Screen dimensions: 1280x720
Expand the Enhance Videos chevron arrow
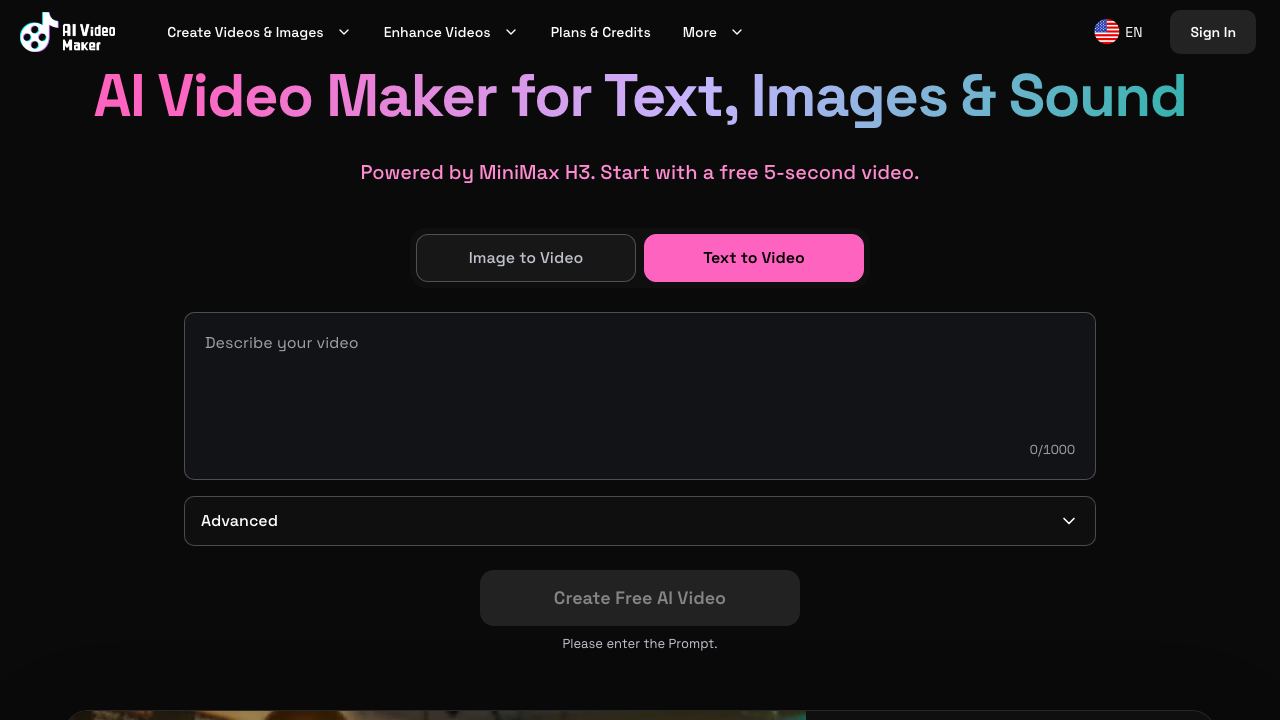click(x=511, y=32)
